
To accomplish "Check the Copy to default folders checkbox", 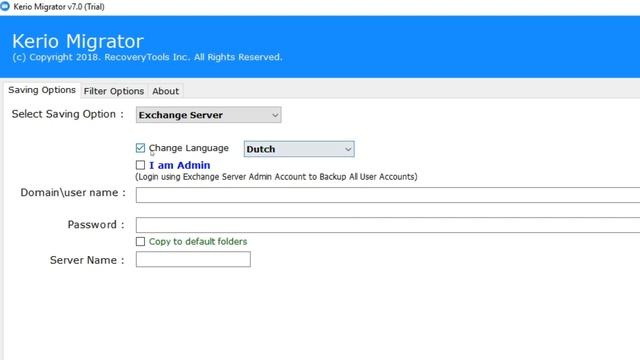I will 140,242.
